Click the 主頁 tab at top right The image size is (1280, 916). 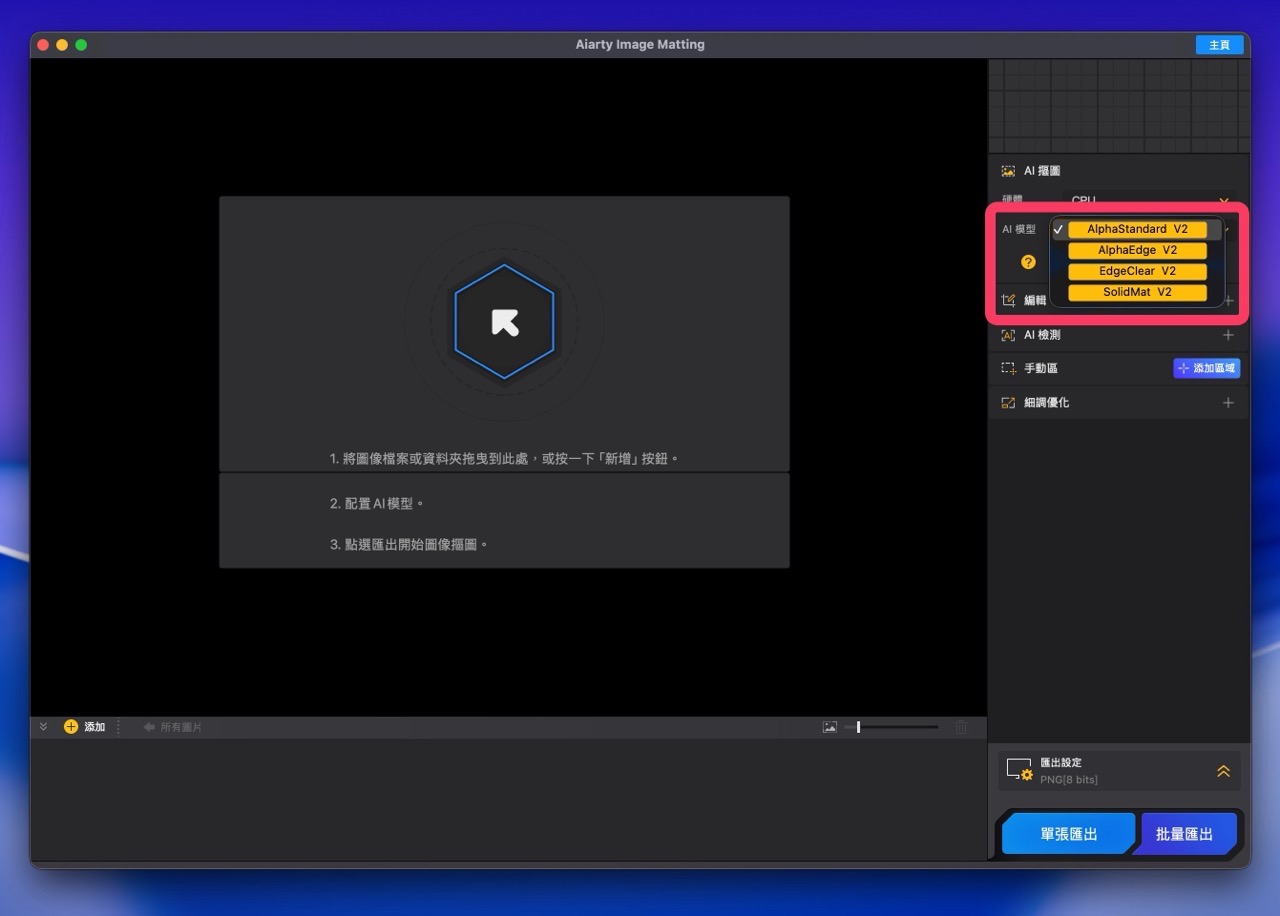point(1219,44)
